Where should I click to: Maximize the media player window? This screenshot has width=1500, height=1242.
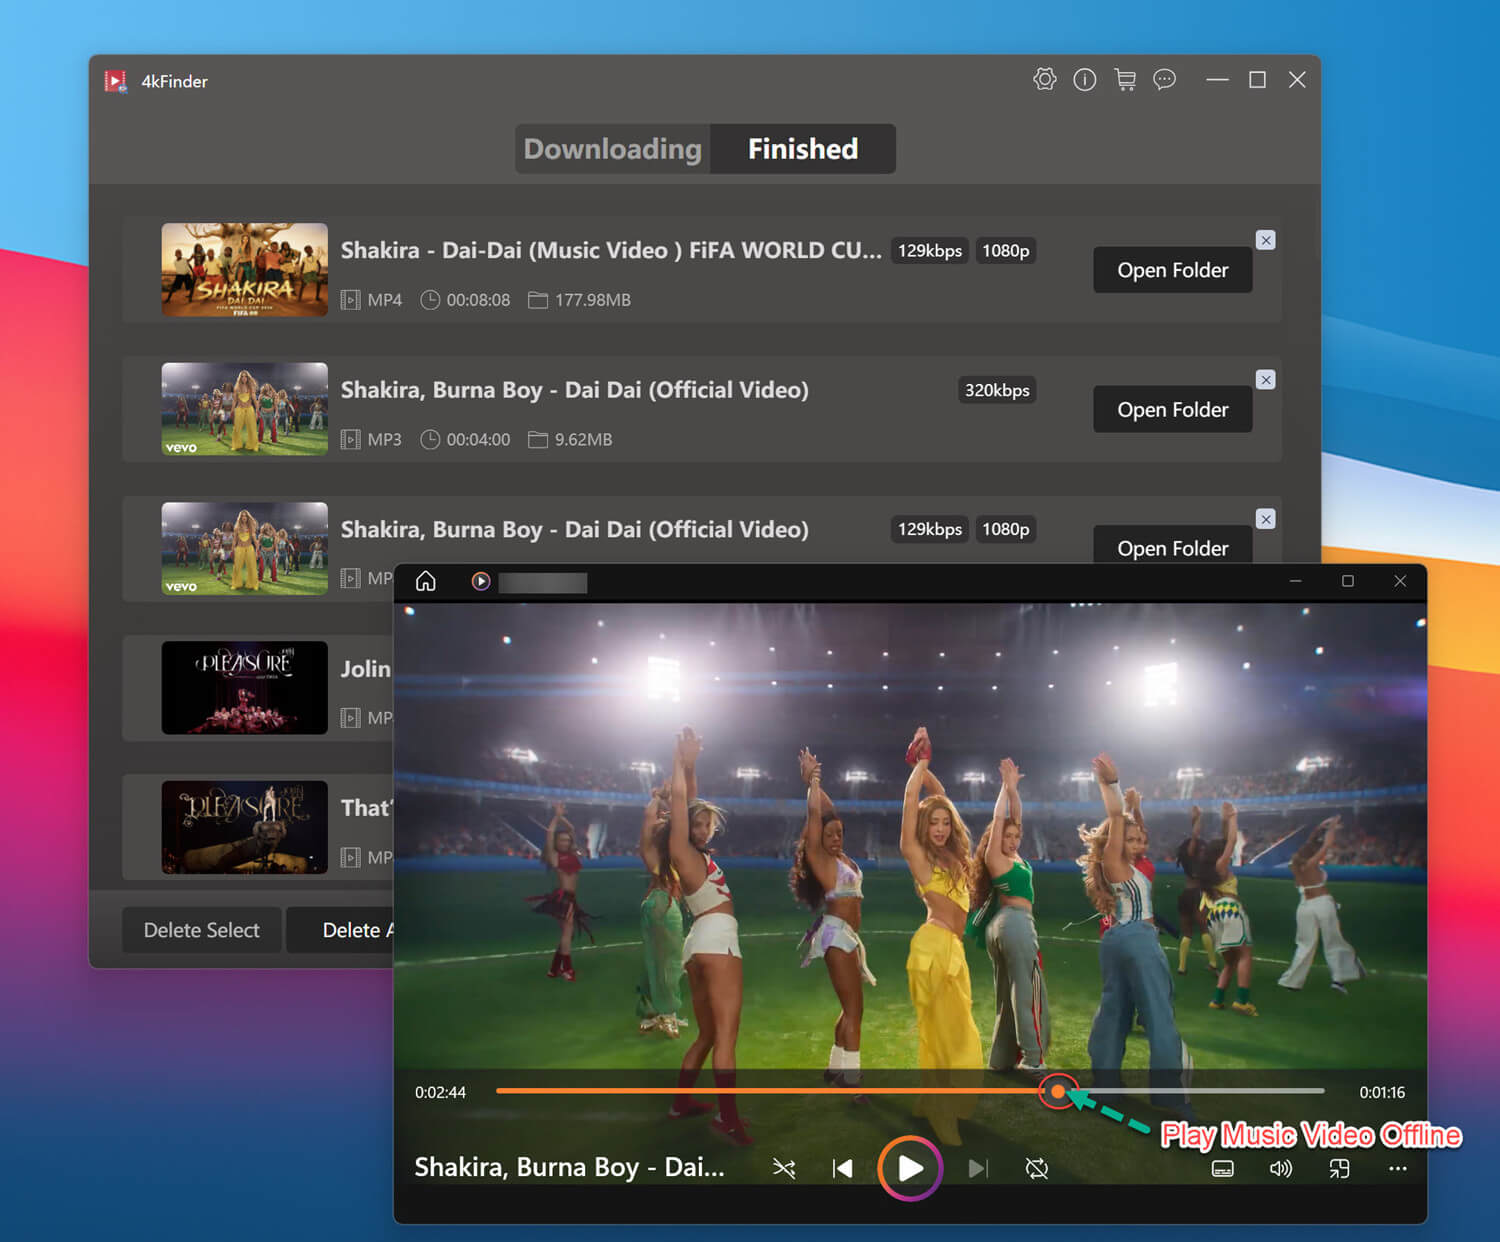pos(1348,581)
